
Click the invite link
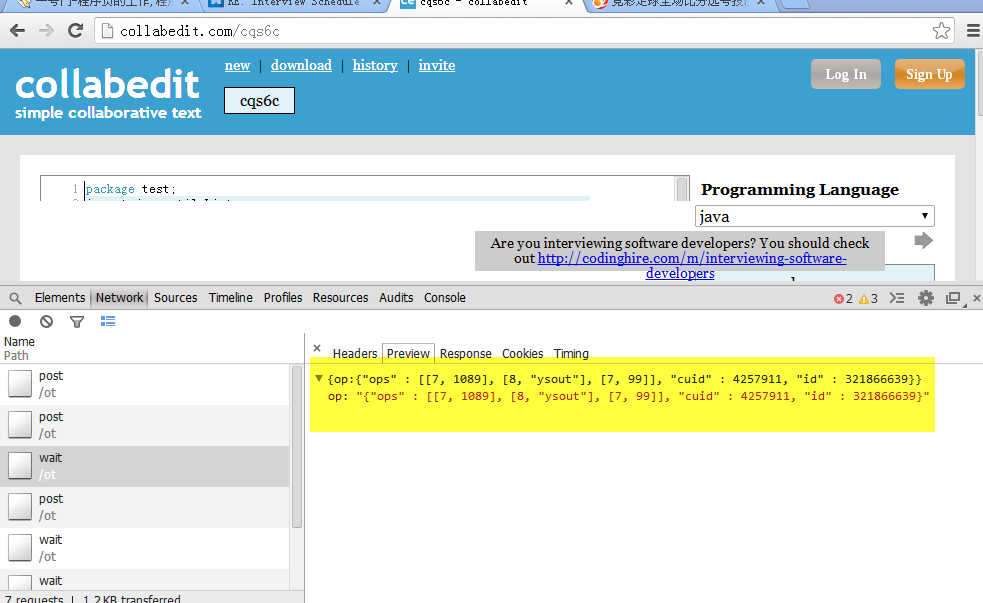[437, 65]
